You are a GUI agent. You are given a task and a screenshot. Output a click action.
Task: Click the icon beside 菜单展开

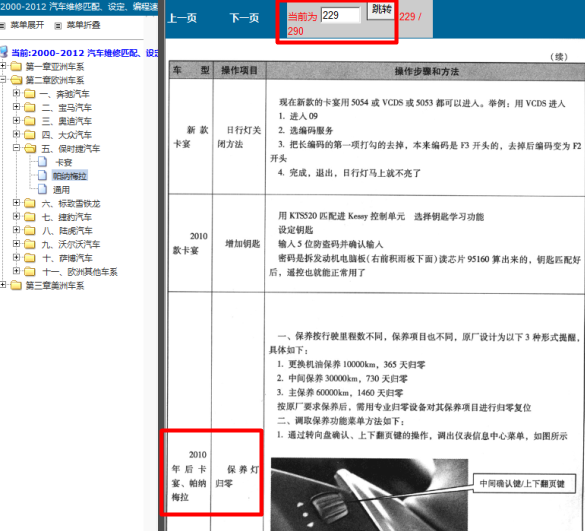3,26
